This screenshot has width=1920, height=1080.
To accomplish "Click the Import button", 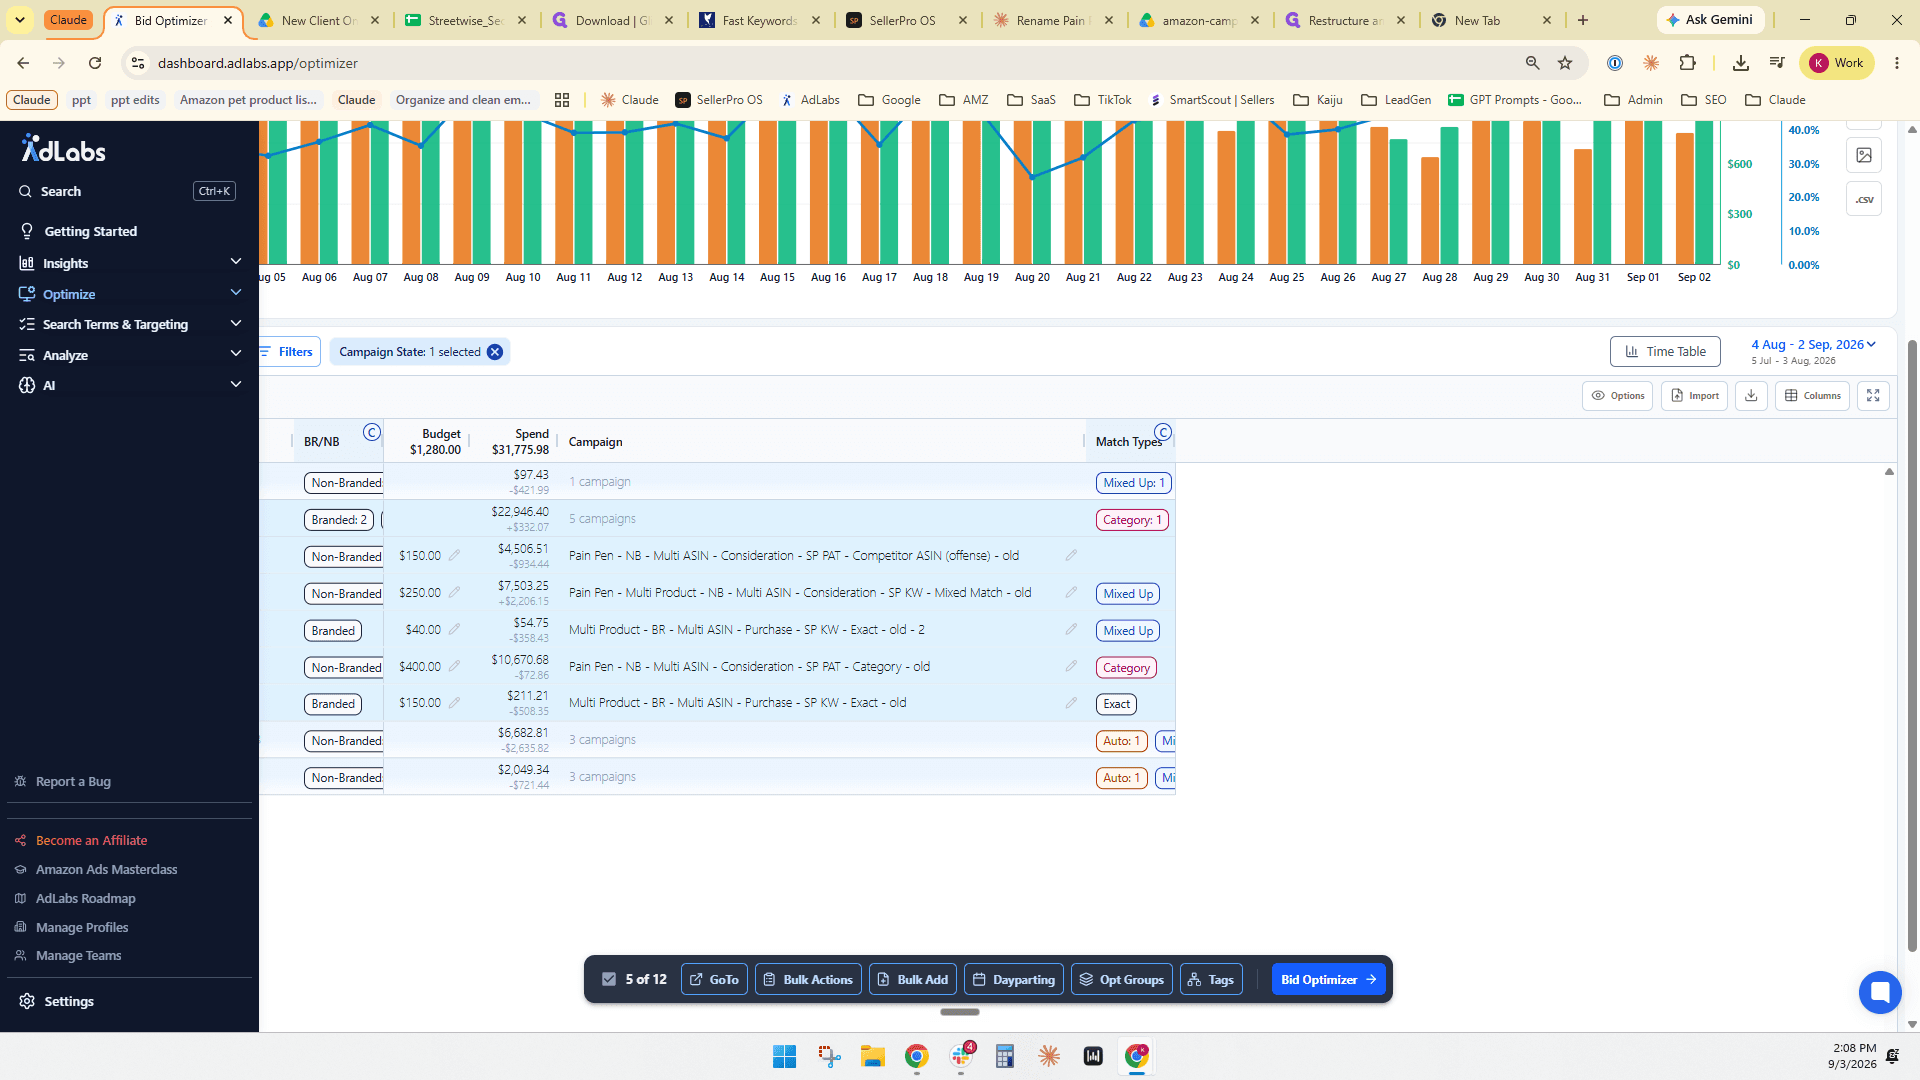I will tap(1694, 396).
